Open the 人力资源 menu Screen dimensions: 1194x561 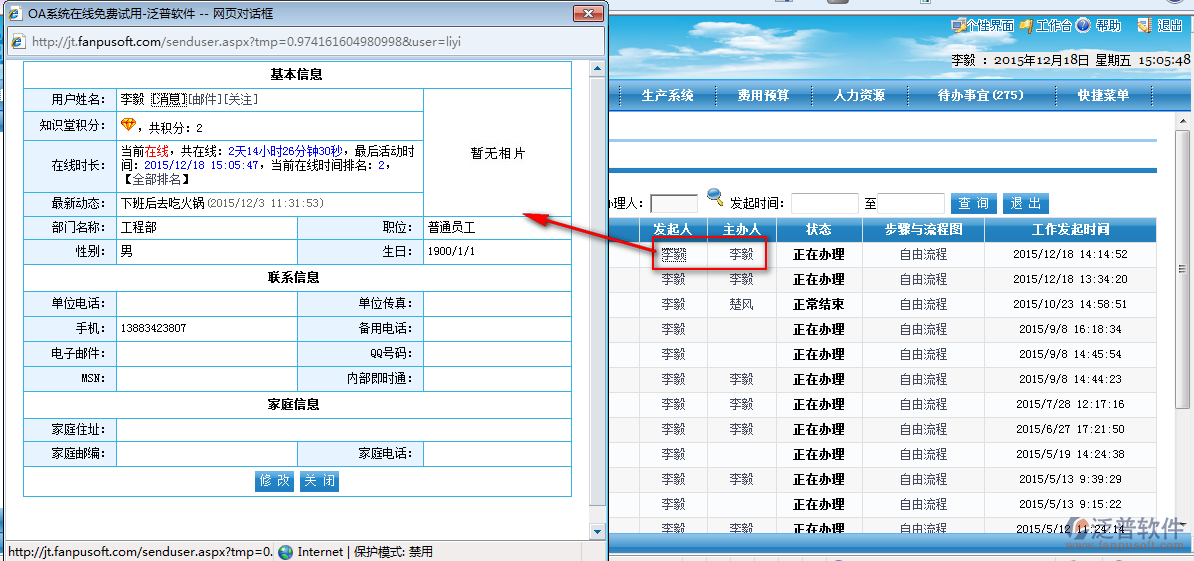pos(859,96)
